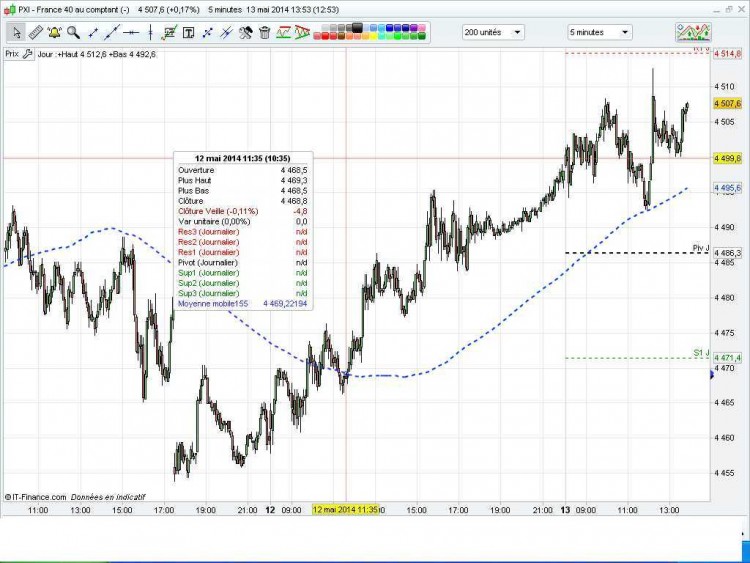The height and width of the screenshot is (563, 750).
Task: Open the hammer and wrench settings tool
Action: point(245,33)
